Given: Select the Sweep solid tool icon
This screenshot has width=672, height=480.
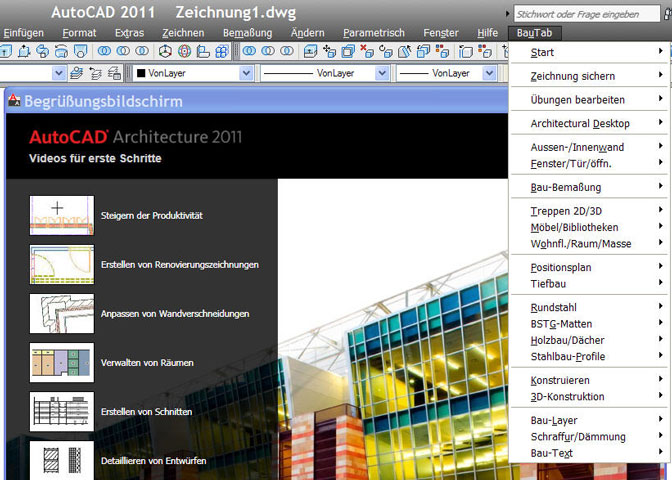Looking at the screenshot, I should click(x=42, y=51).
